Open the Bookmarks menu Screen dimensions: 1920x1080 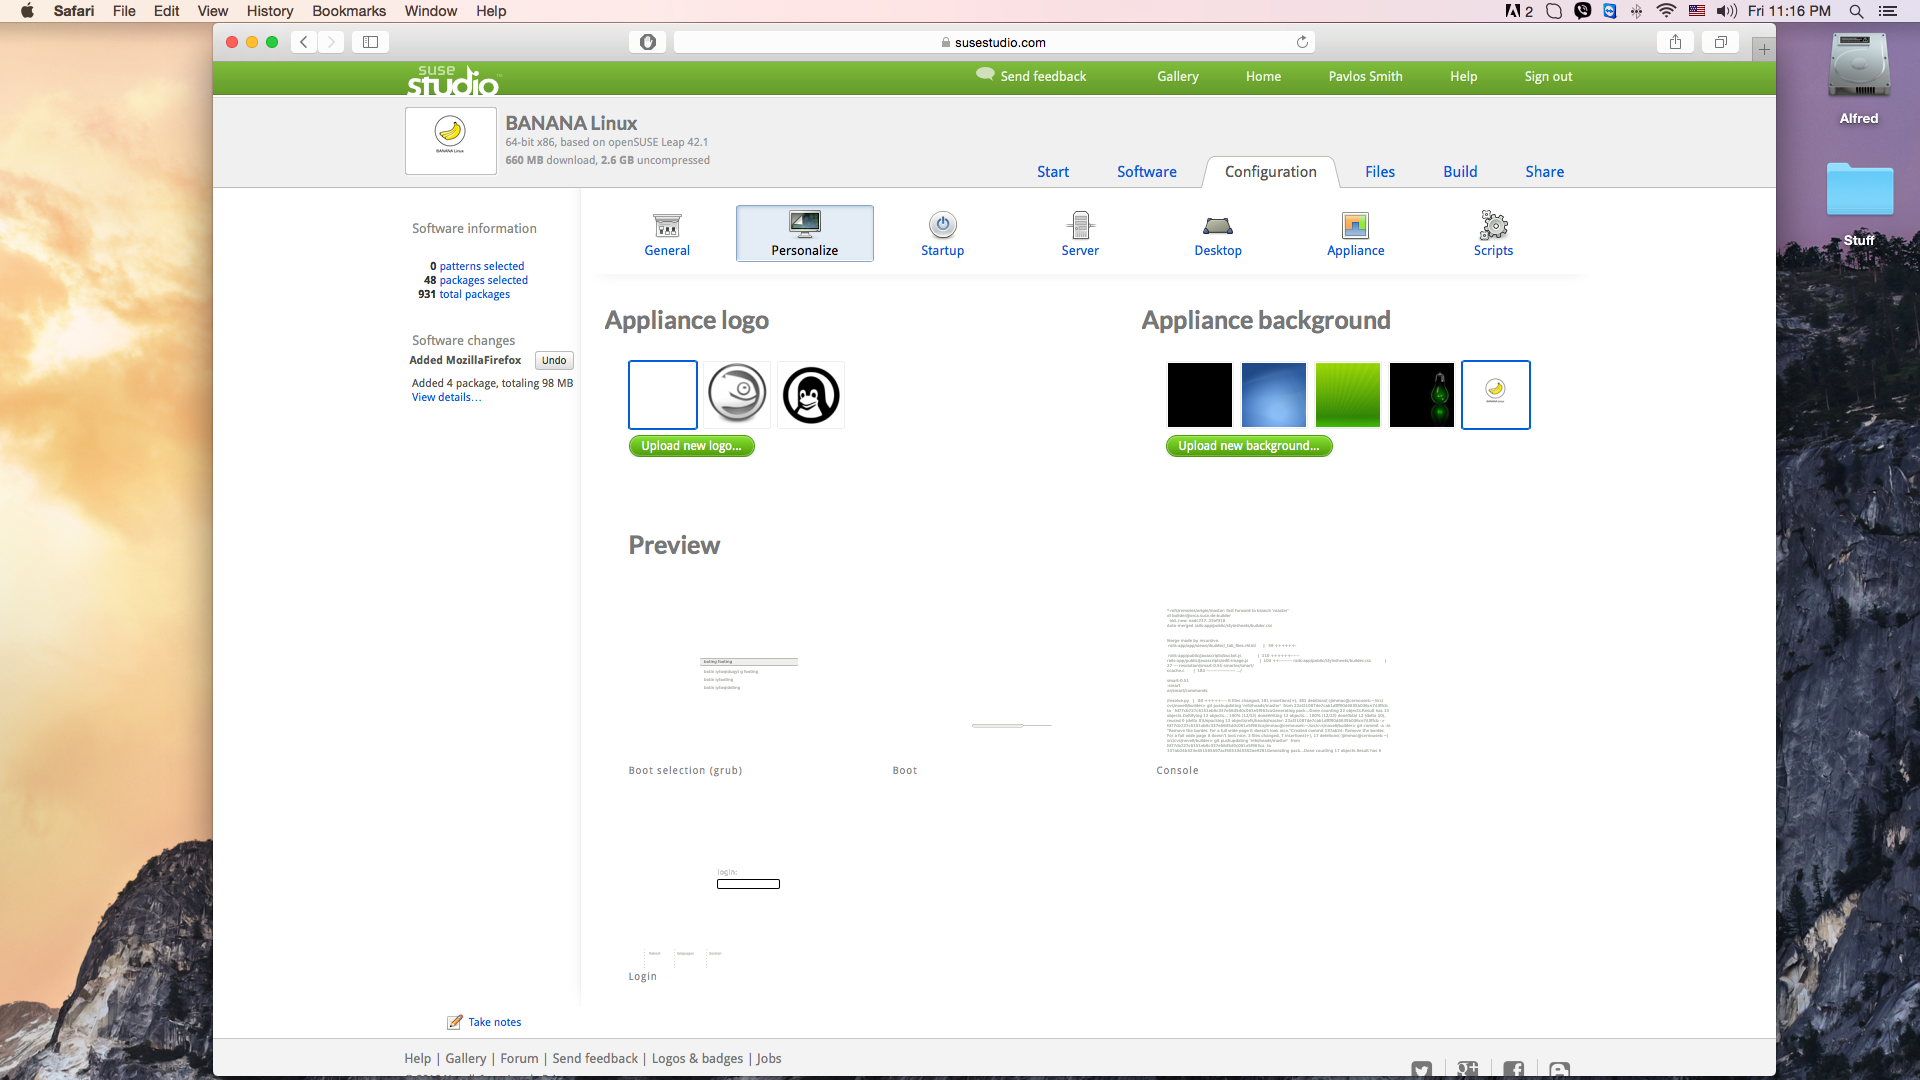pos(348,11)
